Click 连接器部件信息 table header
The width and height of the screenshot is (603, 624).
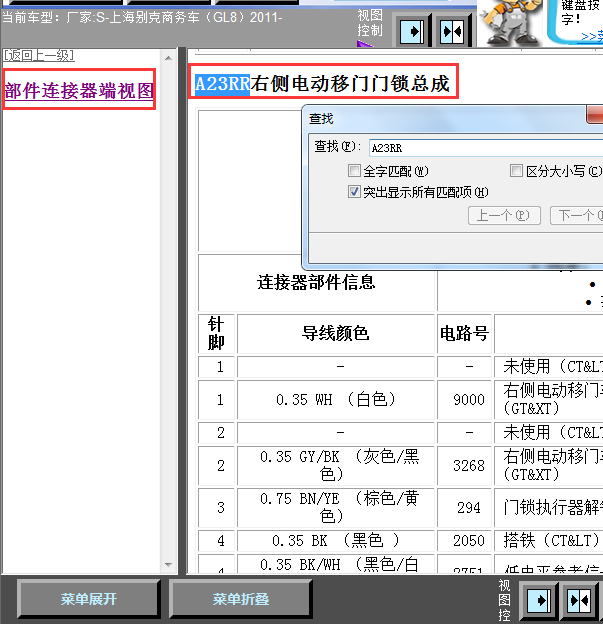pyautogui.click(x=316, y=283)
